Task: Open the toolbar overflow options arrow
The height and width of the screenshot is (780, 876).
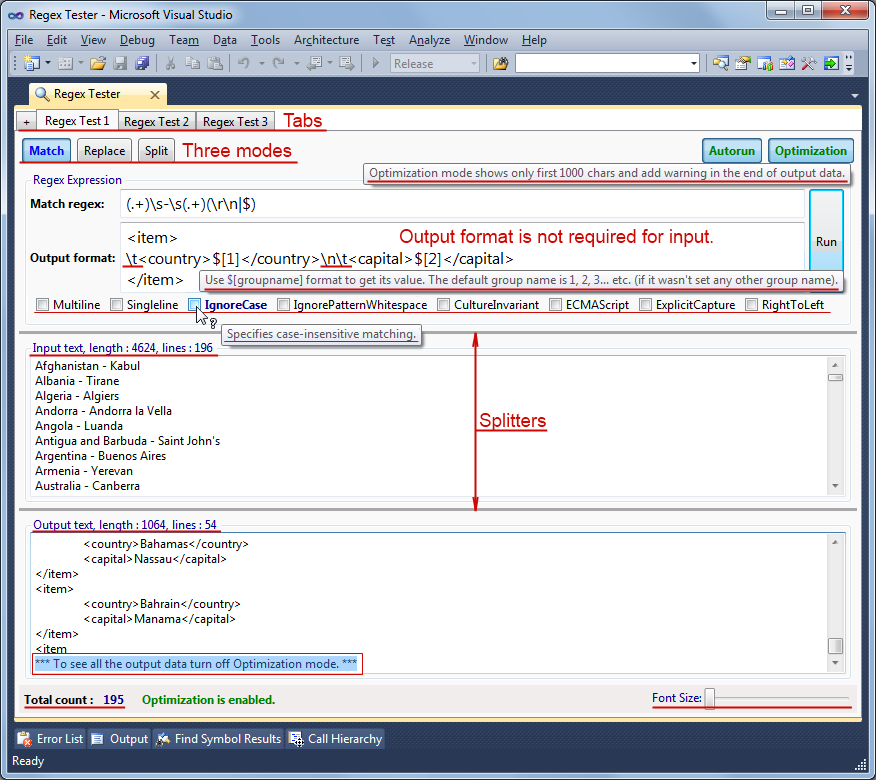Action: tap(849, 63)
